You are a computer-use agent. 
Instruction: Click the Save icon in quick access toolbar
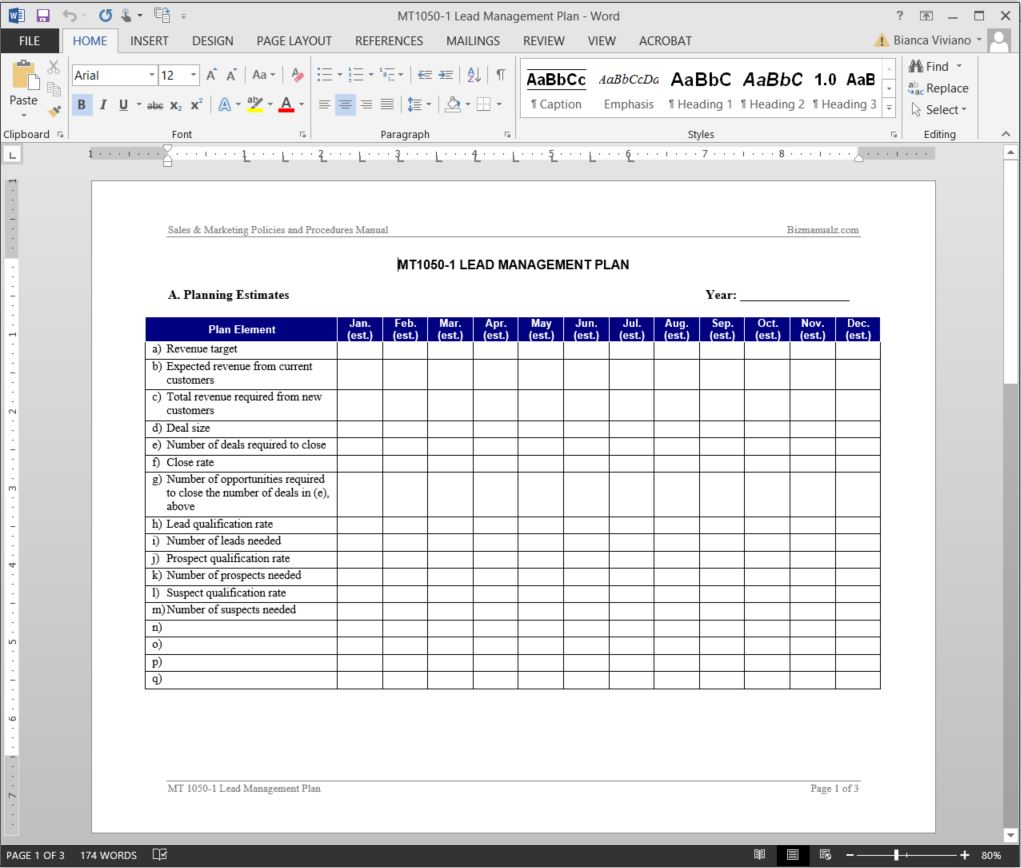pyautogui.click(x=43, y=16)
